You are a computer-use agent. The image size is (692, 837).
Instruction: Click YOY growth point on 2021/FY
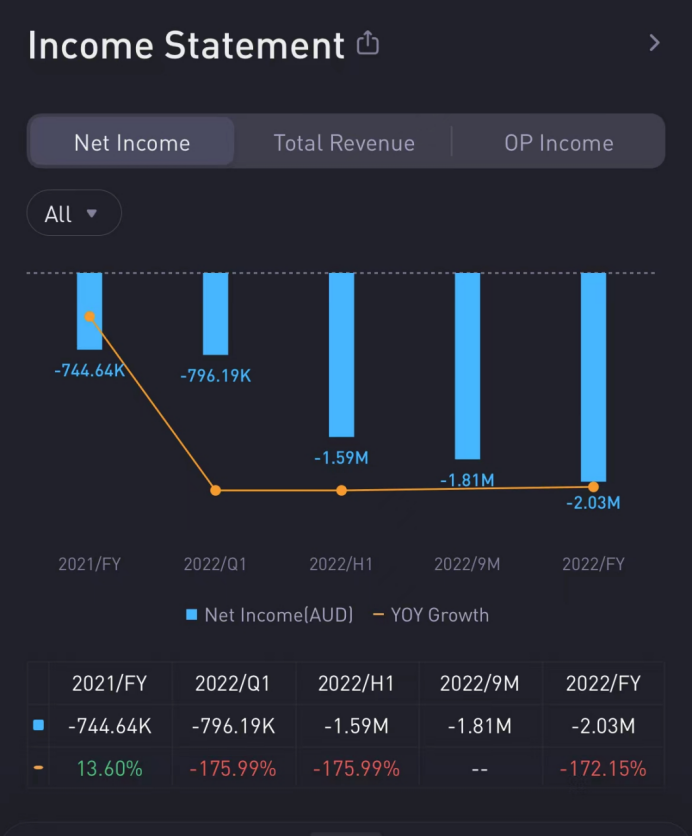click(90, 317)
